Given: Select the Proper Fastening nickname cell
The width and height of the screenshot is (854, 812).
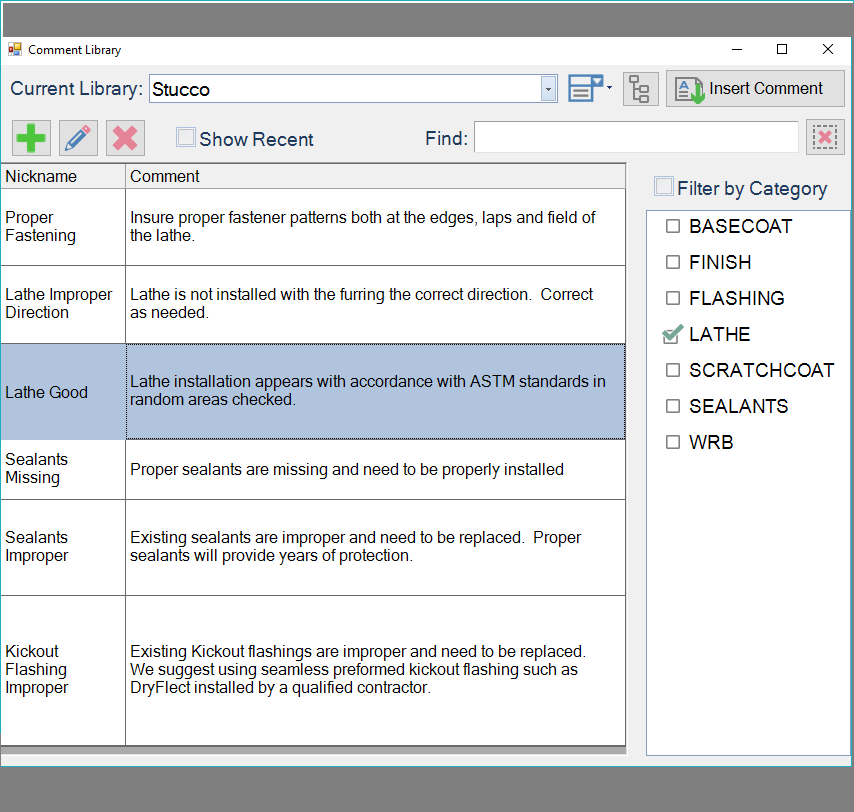Looking at the screenshot, I should tap(63, 227).
